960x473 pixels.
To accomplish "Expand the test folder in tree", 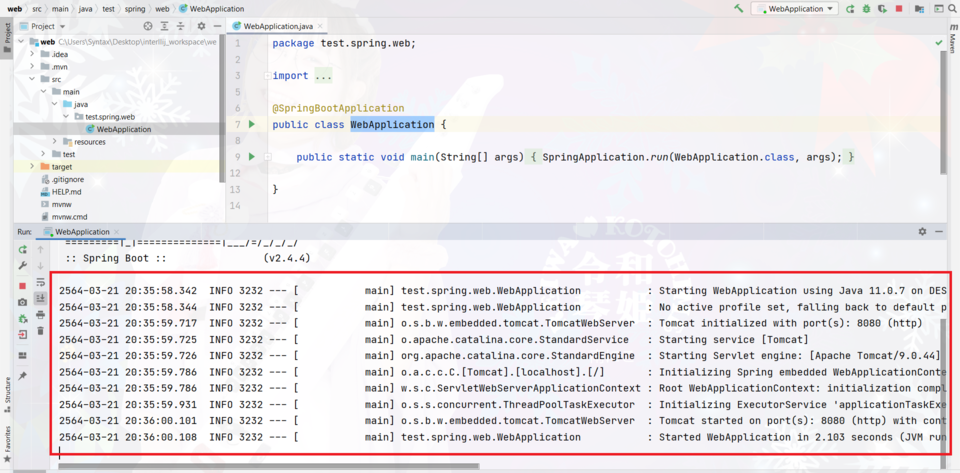I will pos(43,154).
